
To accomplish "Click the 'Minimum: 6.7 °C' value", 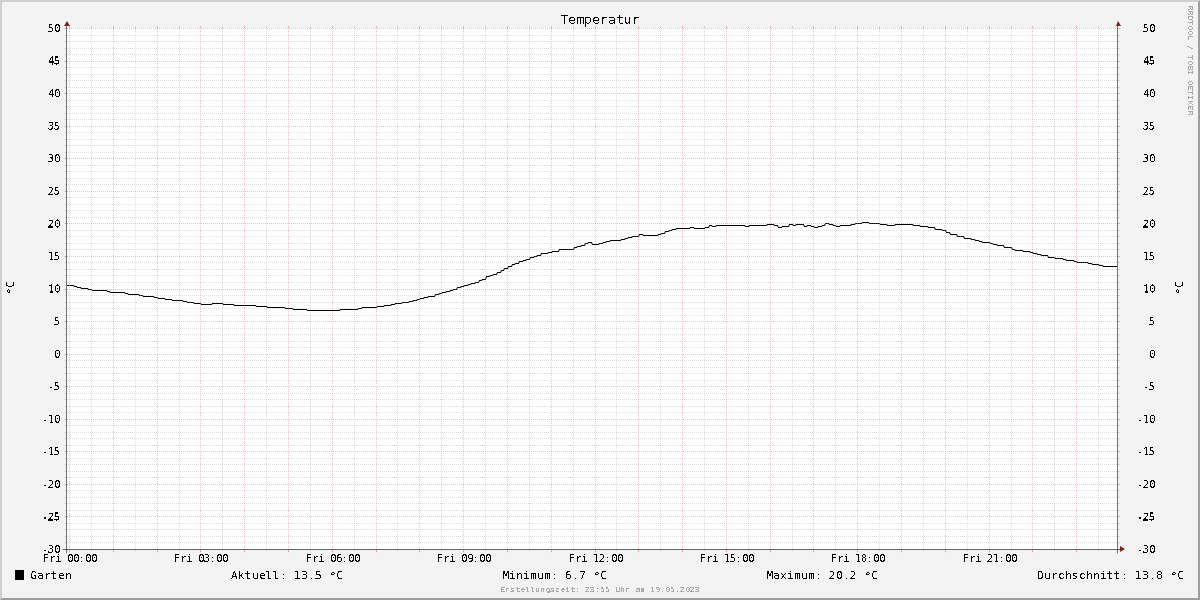I will click(x=555, y=575).
